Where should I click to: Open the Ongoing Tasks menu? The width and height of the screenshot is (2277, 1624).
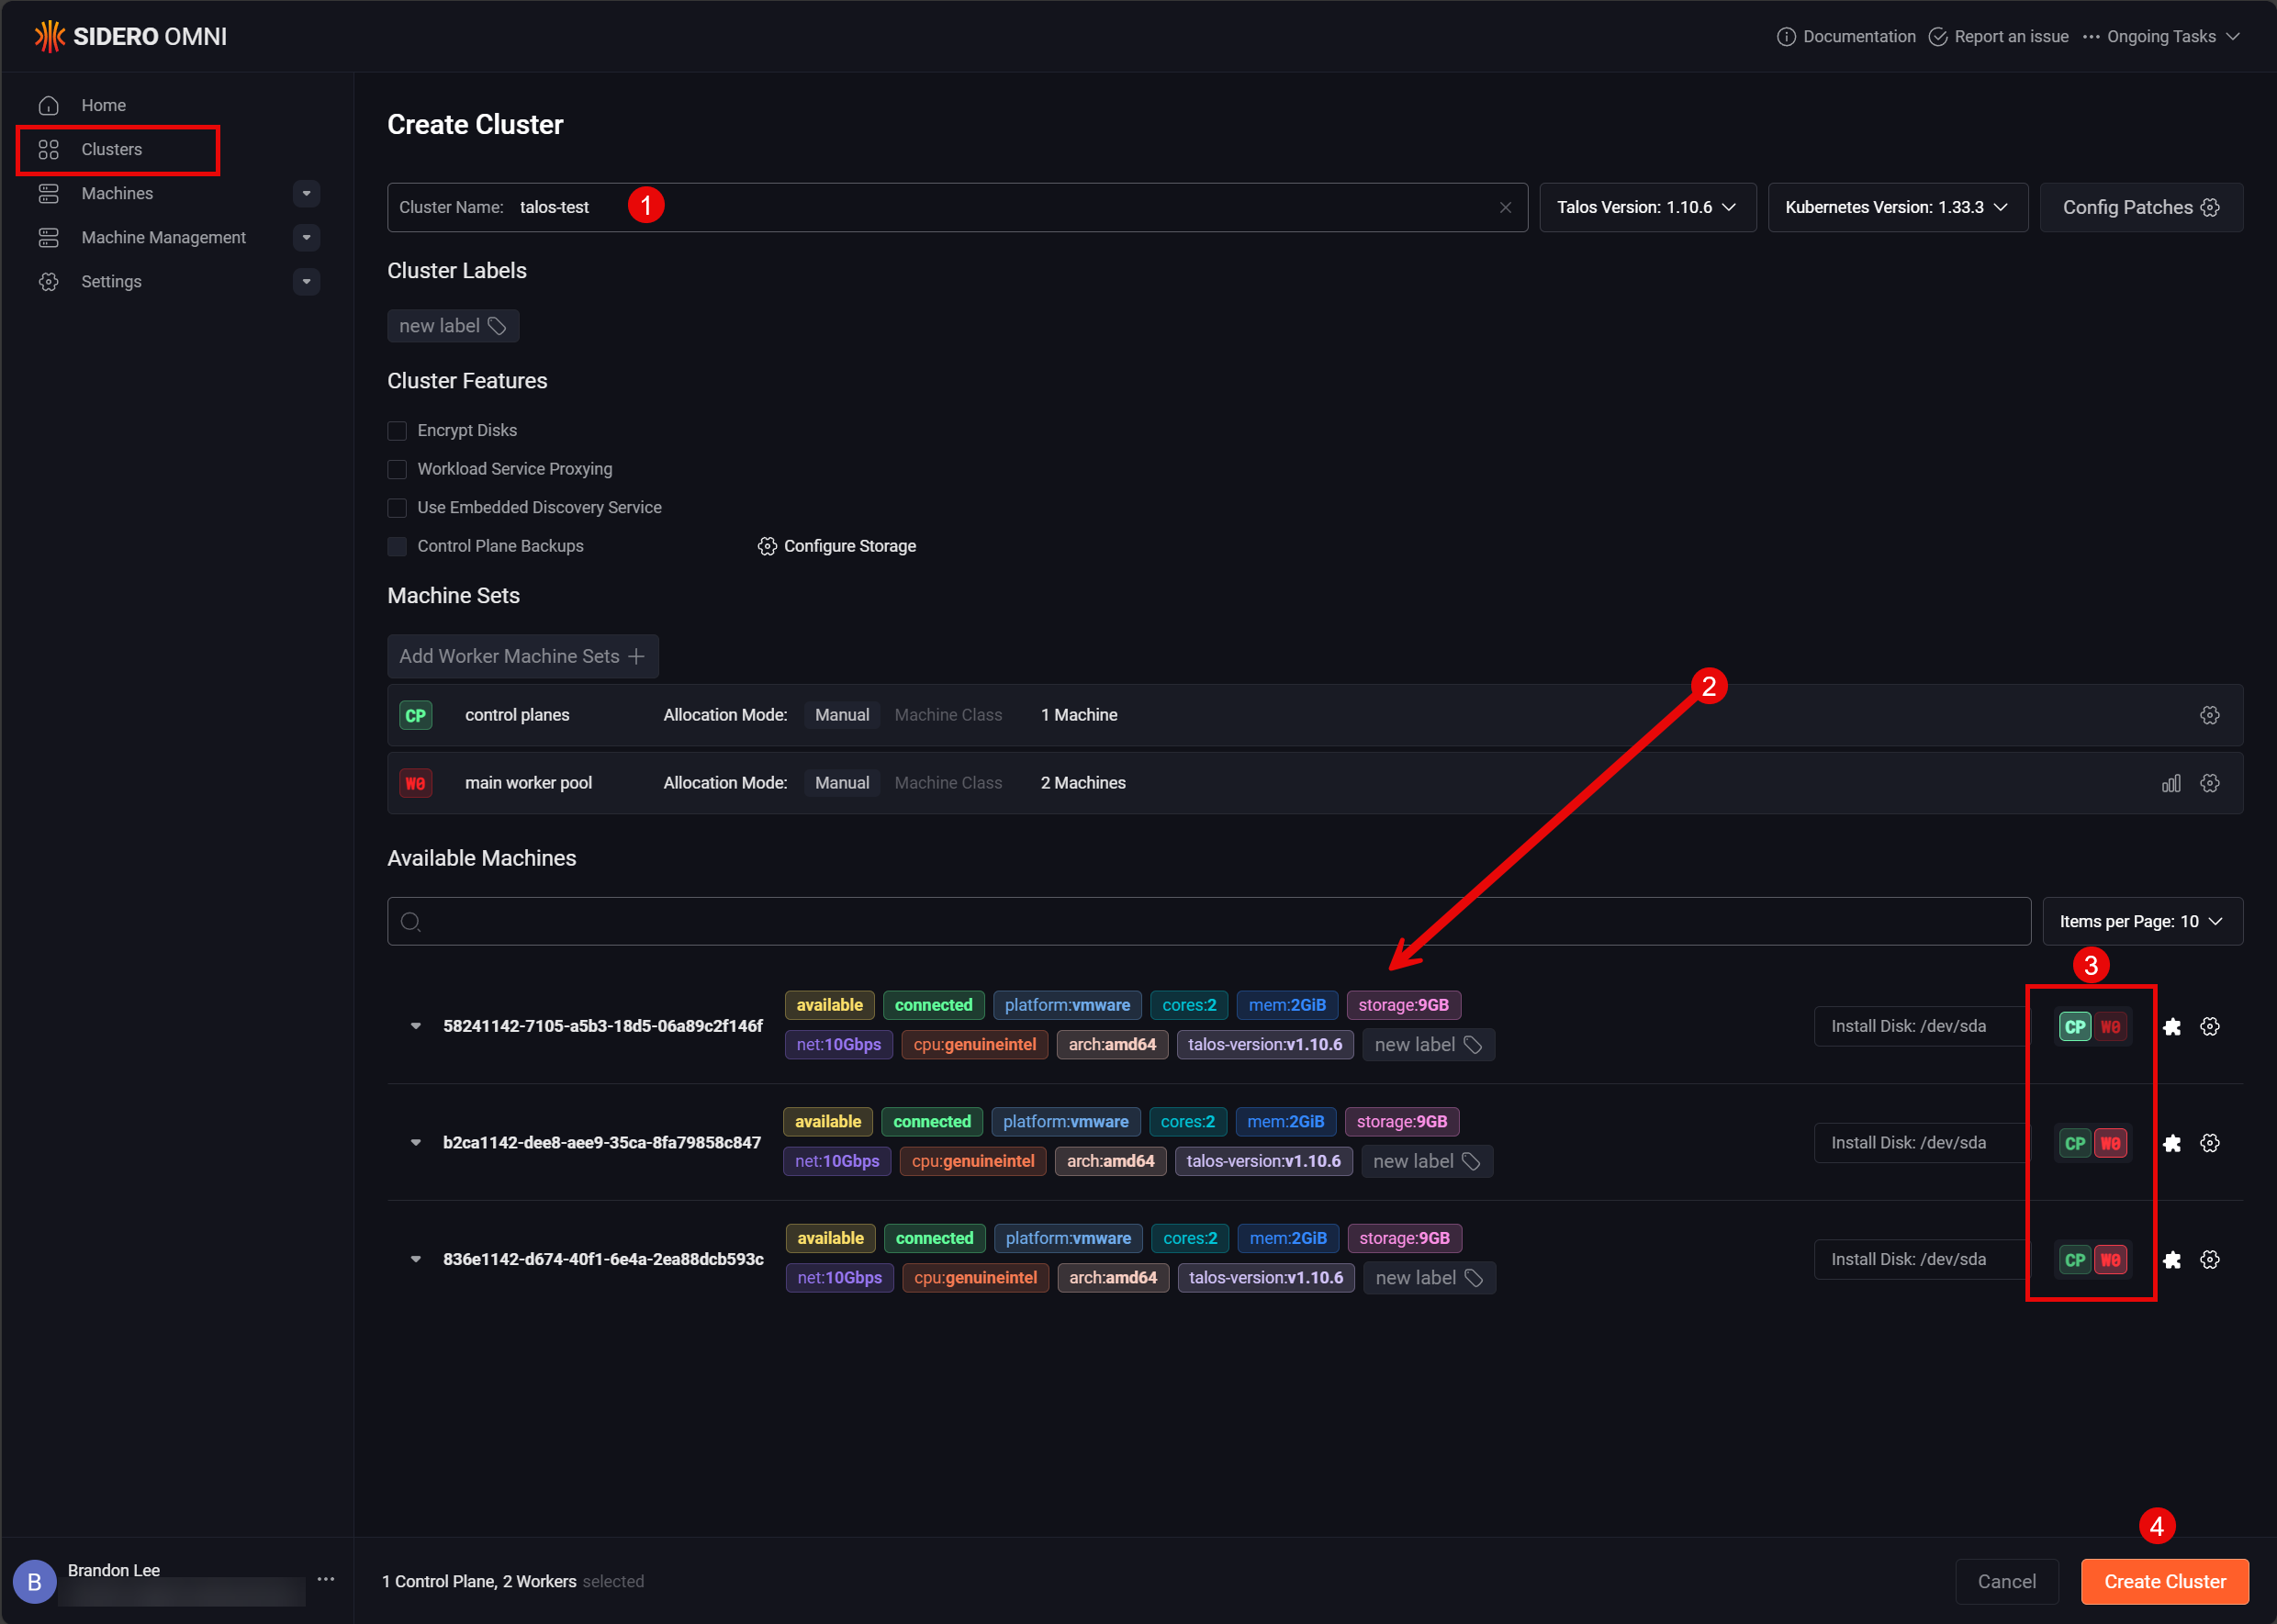pyautogui.click(x=2160, y=36)
